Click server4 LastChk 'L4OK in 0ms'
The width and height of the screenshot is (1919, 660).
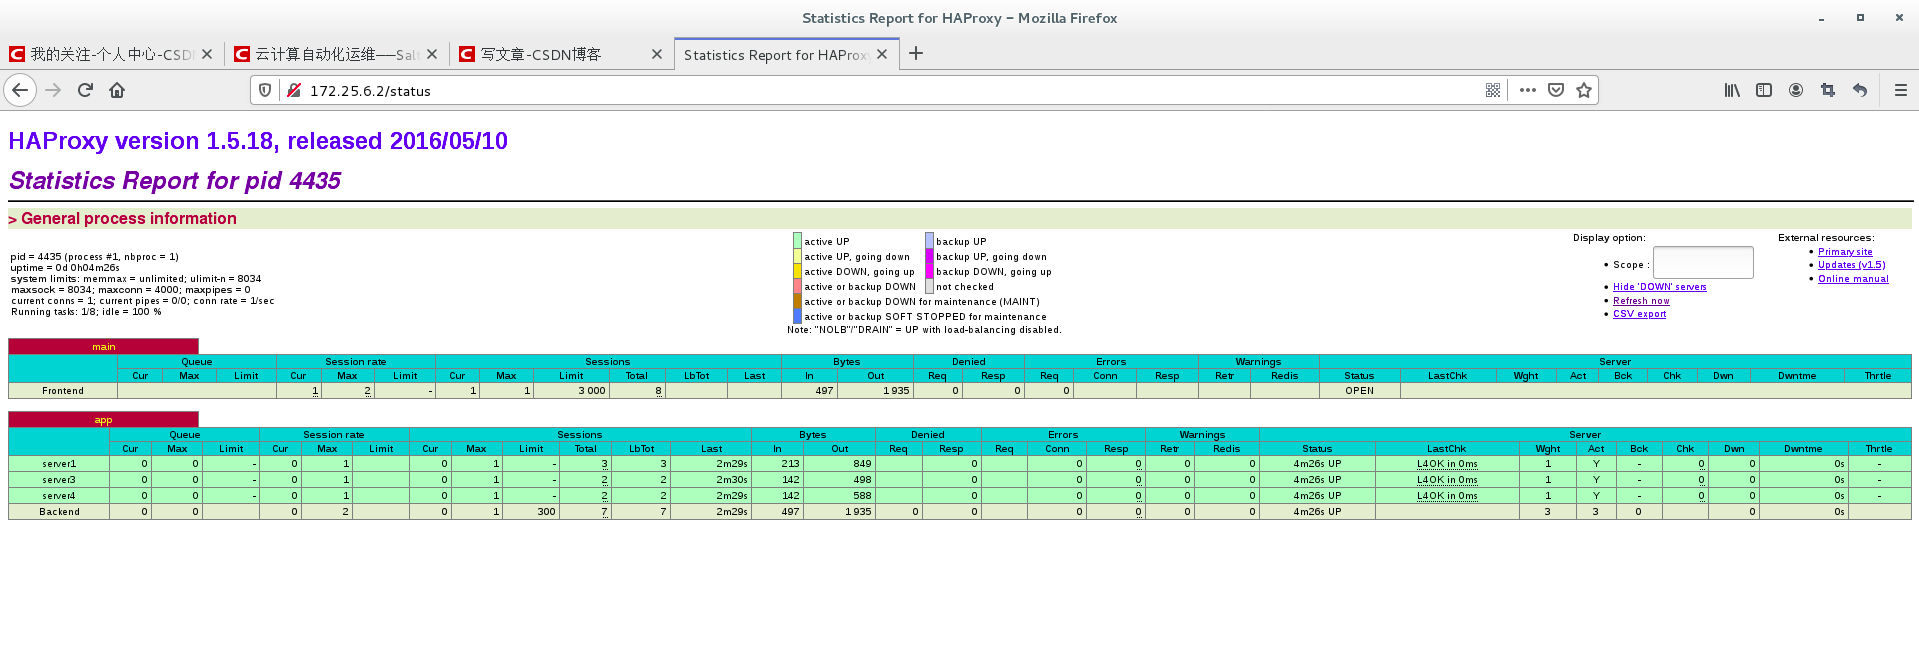click(x=1446, y=496)
